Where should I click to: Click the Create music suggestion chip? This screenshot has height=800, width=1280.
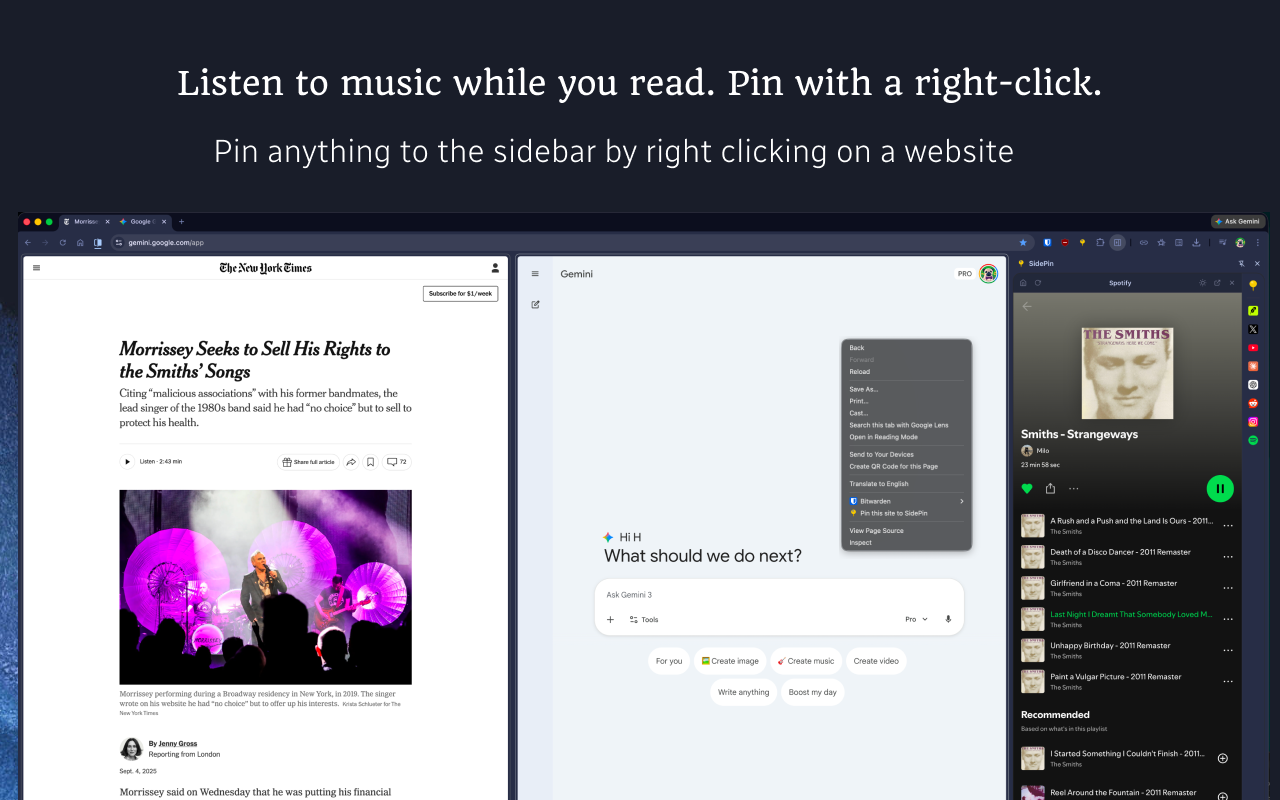(x=806, y=661)
